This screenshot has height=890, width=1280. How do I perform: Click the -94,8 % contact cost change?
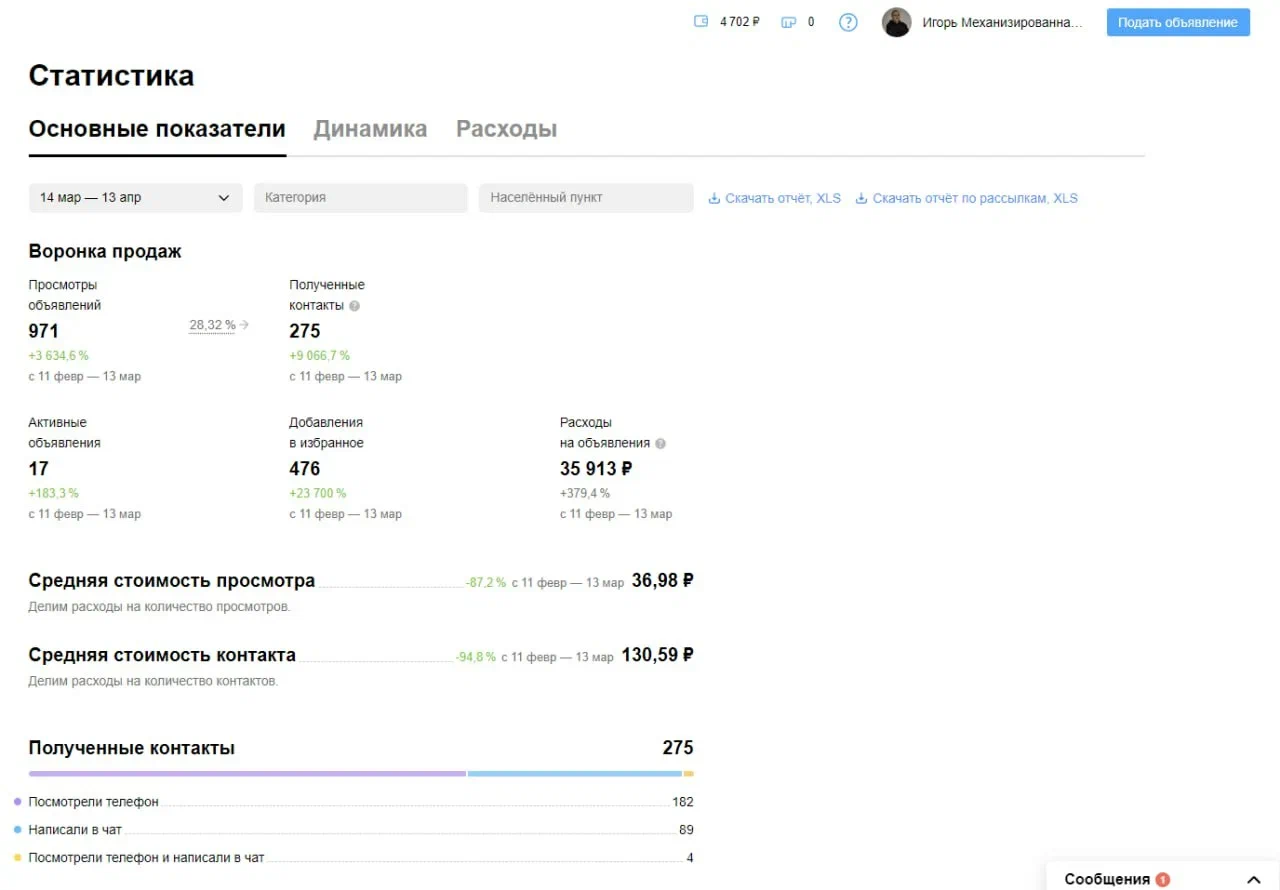pyautogui.click(x=476, y=657)
